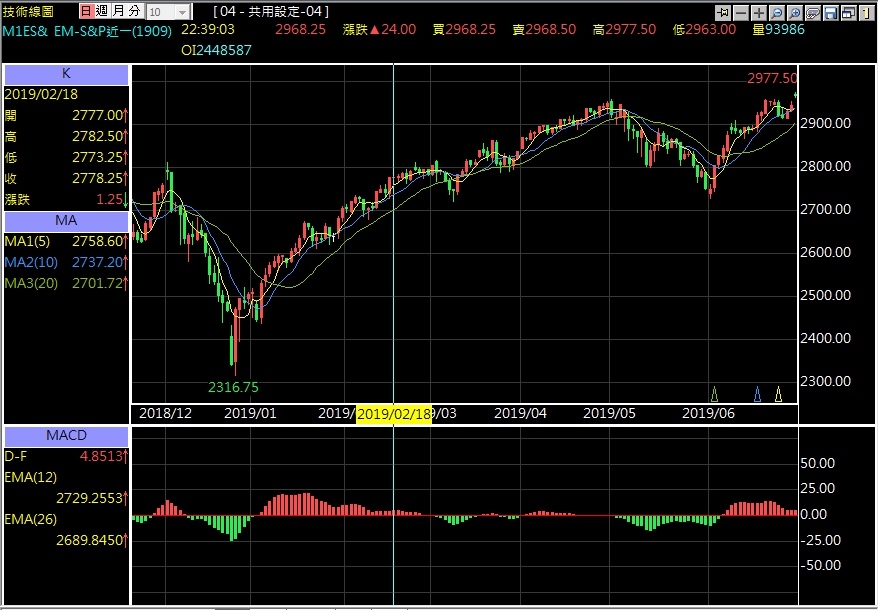The height and width of the screenshot is (610, 878).
Task: Select the 日 daily period toggle
Action: pyautogui.click(x=86, y=11)
